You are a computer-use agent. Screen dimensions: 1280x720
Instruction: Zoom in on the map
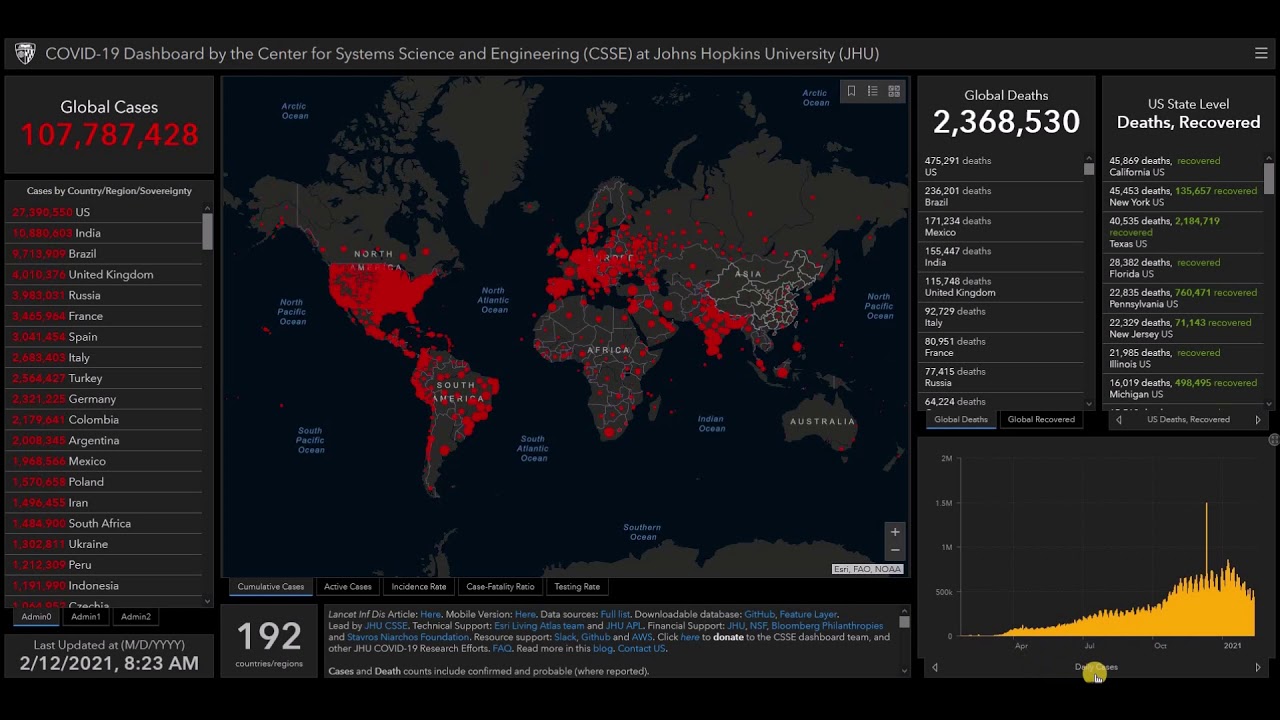tap(895, 532)
